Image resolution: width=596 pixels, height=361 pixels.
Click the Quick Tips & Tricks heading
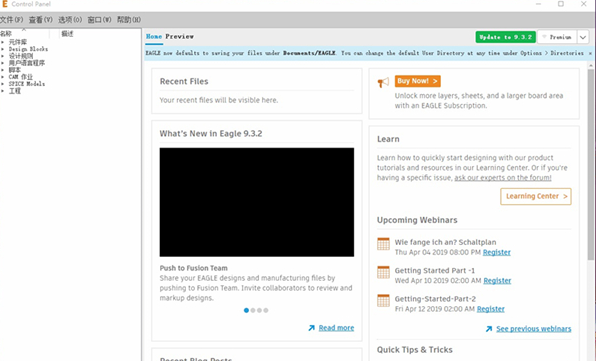pos(415,350)
